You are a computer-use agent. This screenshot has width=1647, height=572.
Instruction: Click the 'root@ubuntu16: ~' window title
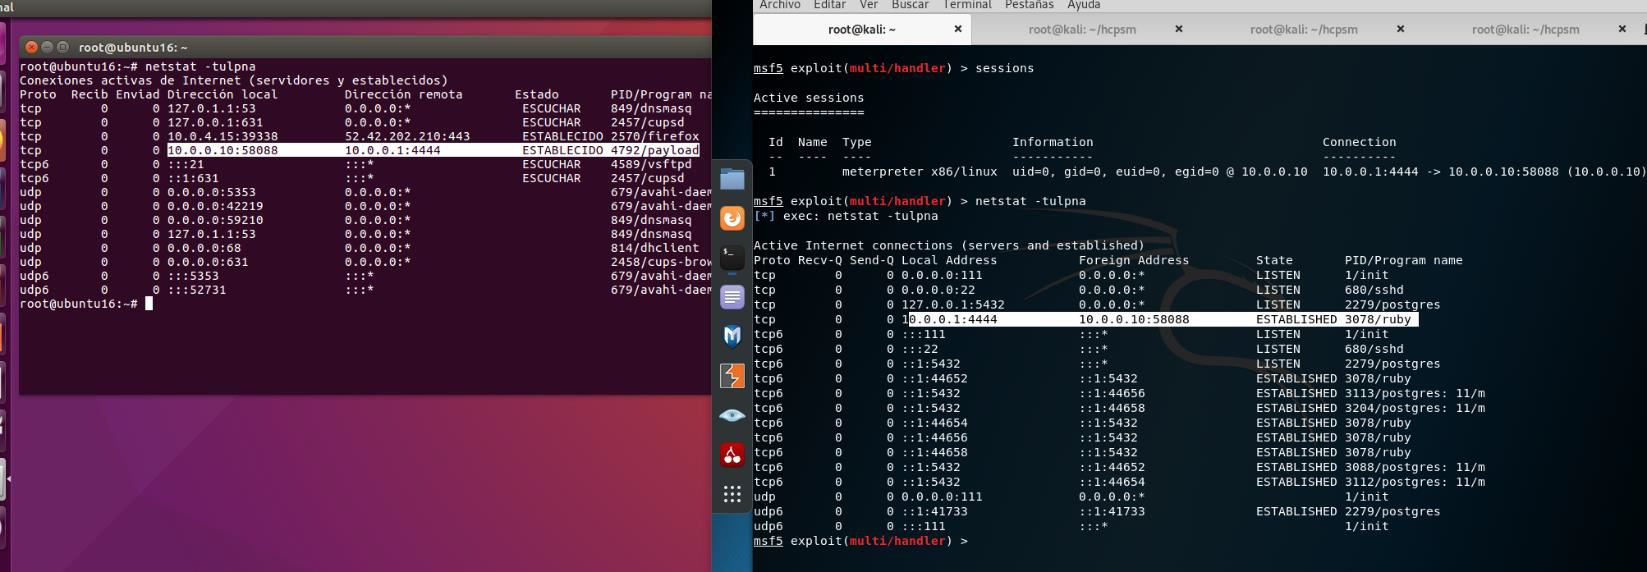point(133,47)
